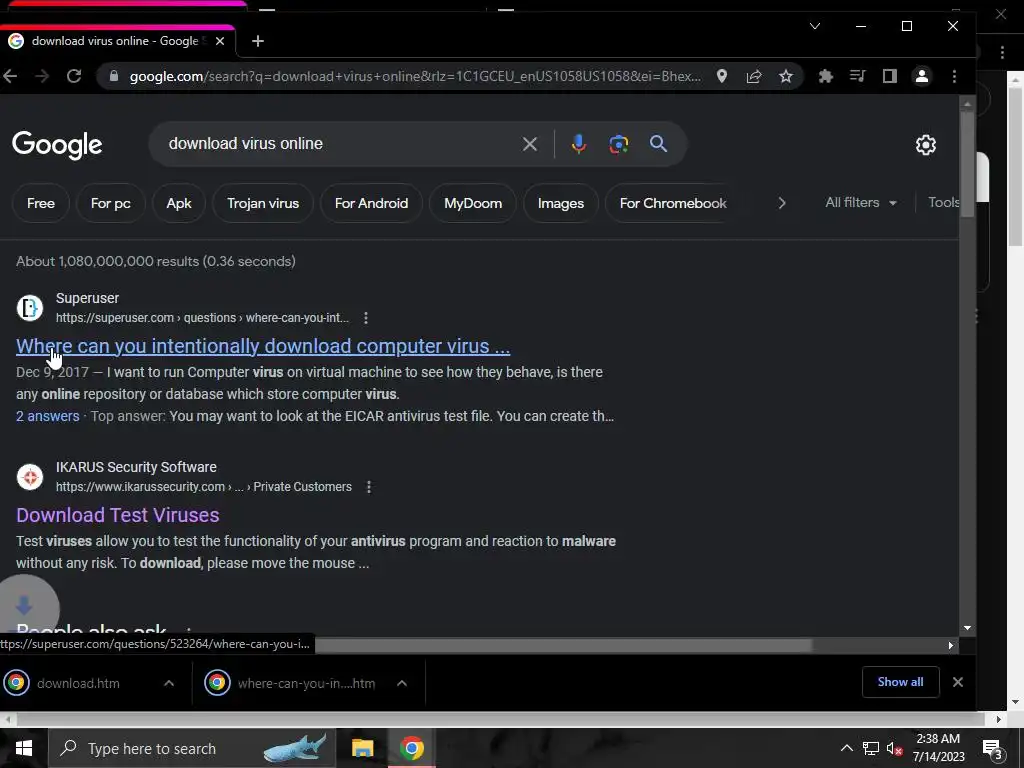Image resolution: width=1024 pixels, height=768 pixels.
Task: Show more filter chips with right arrow
Action: [782, 203]
